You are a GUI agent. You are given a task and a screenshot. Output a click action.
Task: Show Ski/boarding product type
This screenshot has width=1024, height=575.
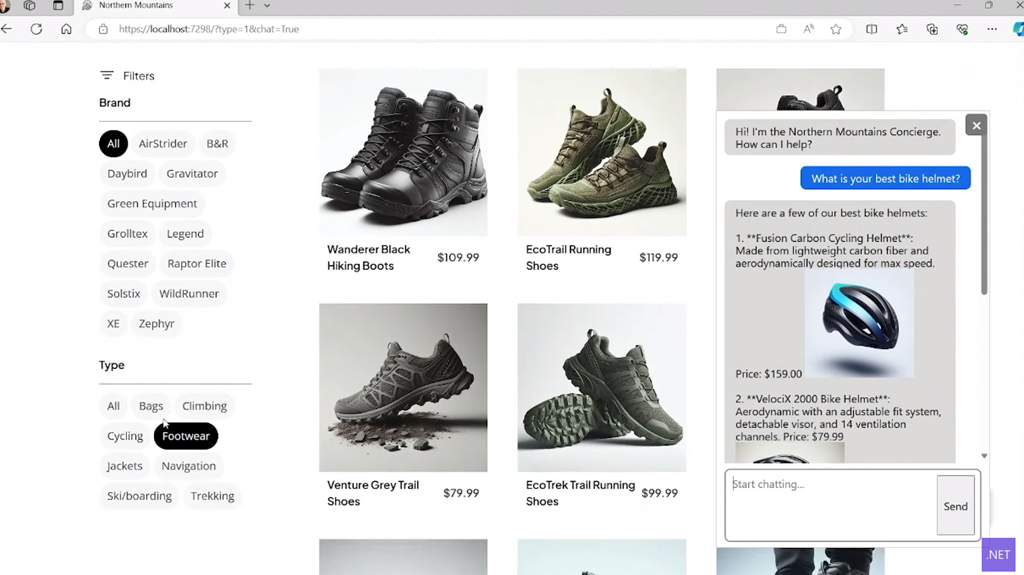(140, 497)
